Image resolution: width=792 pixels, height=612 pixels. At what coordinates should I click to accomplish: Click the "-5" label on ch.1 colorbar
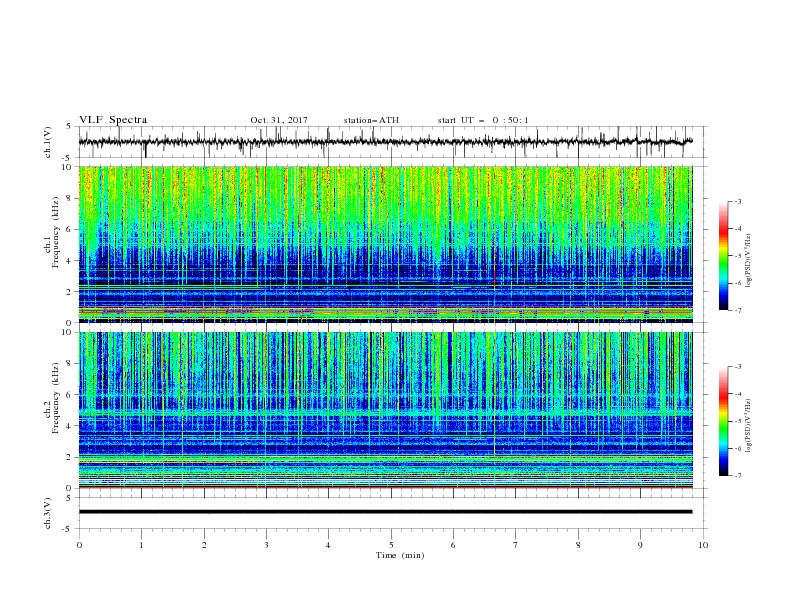pyautogui.click(x=738, y=256)
